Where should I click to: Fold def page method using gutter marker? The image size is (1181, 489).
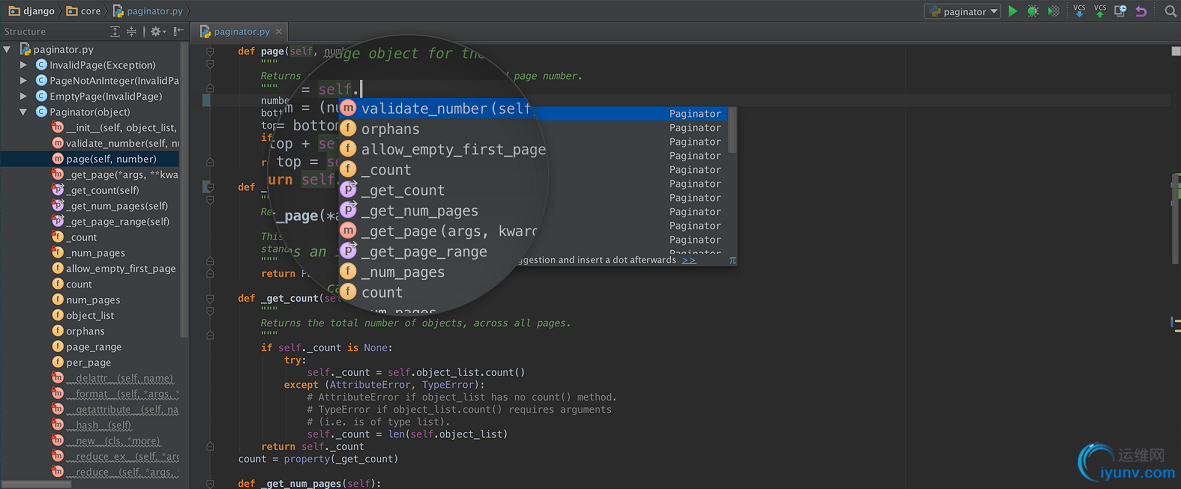pyautogui.click(x=210, y=51)
